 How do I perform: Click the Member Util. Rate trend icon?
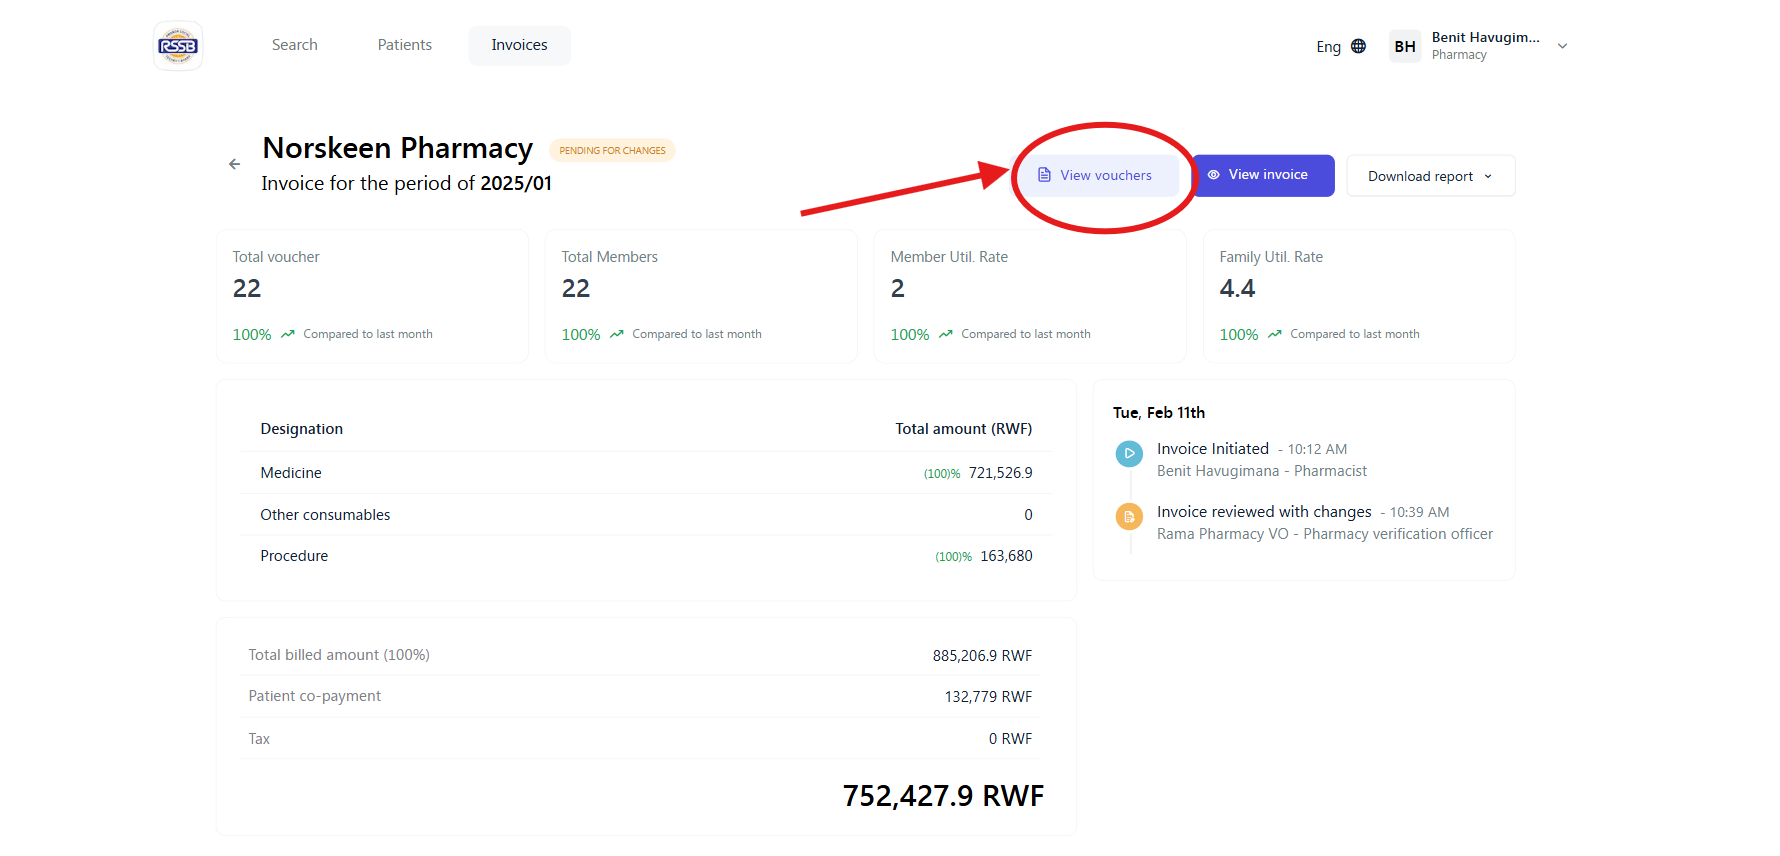[946, 334]
